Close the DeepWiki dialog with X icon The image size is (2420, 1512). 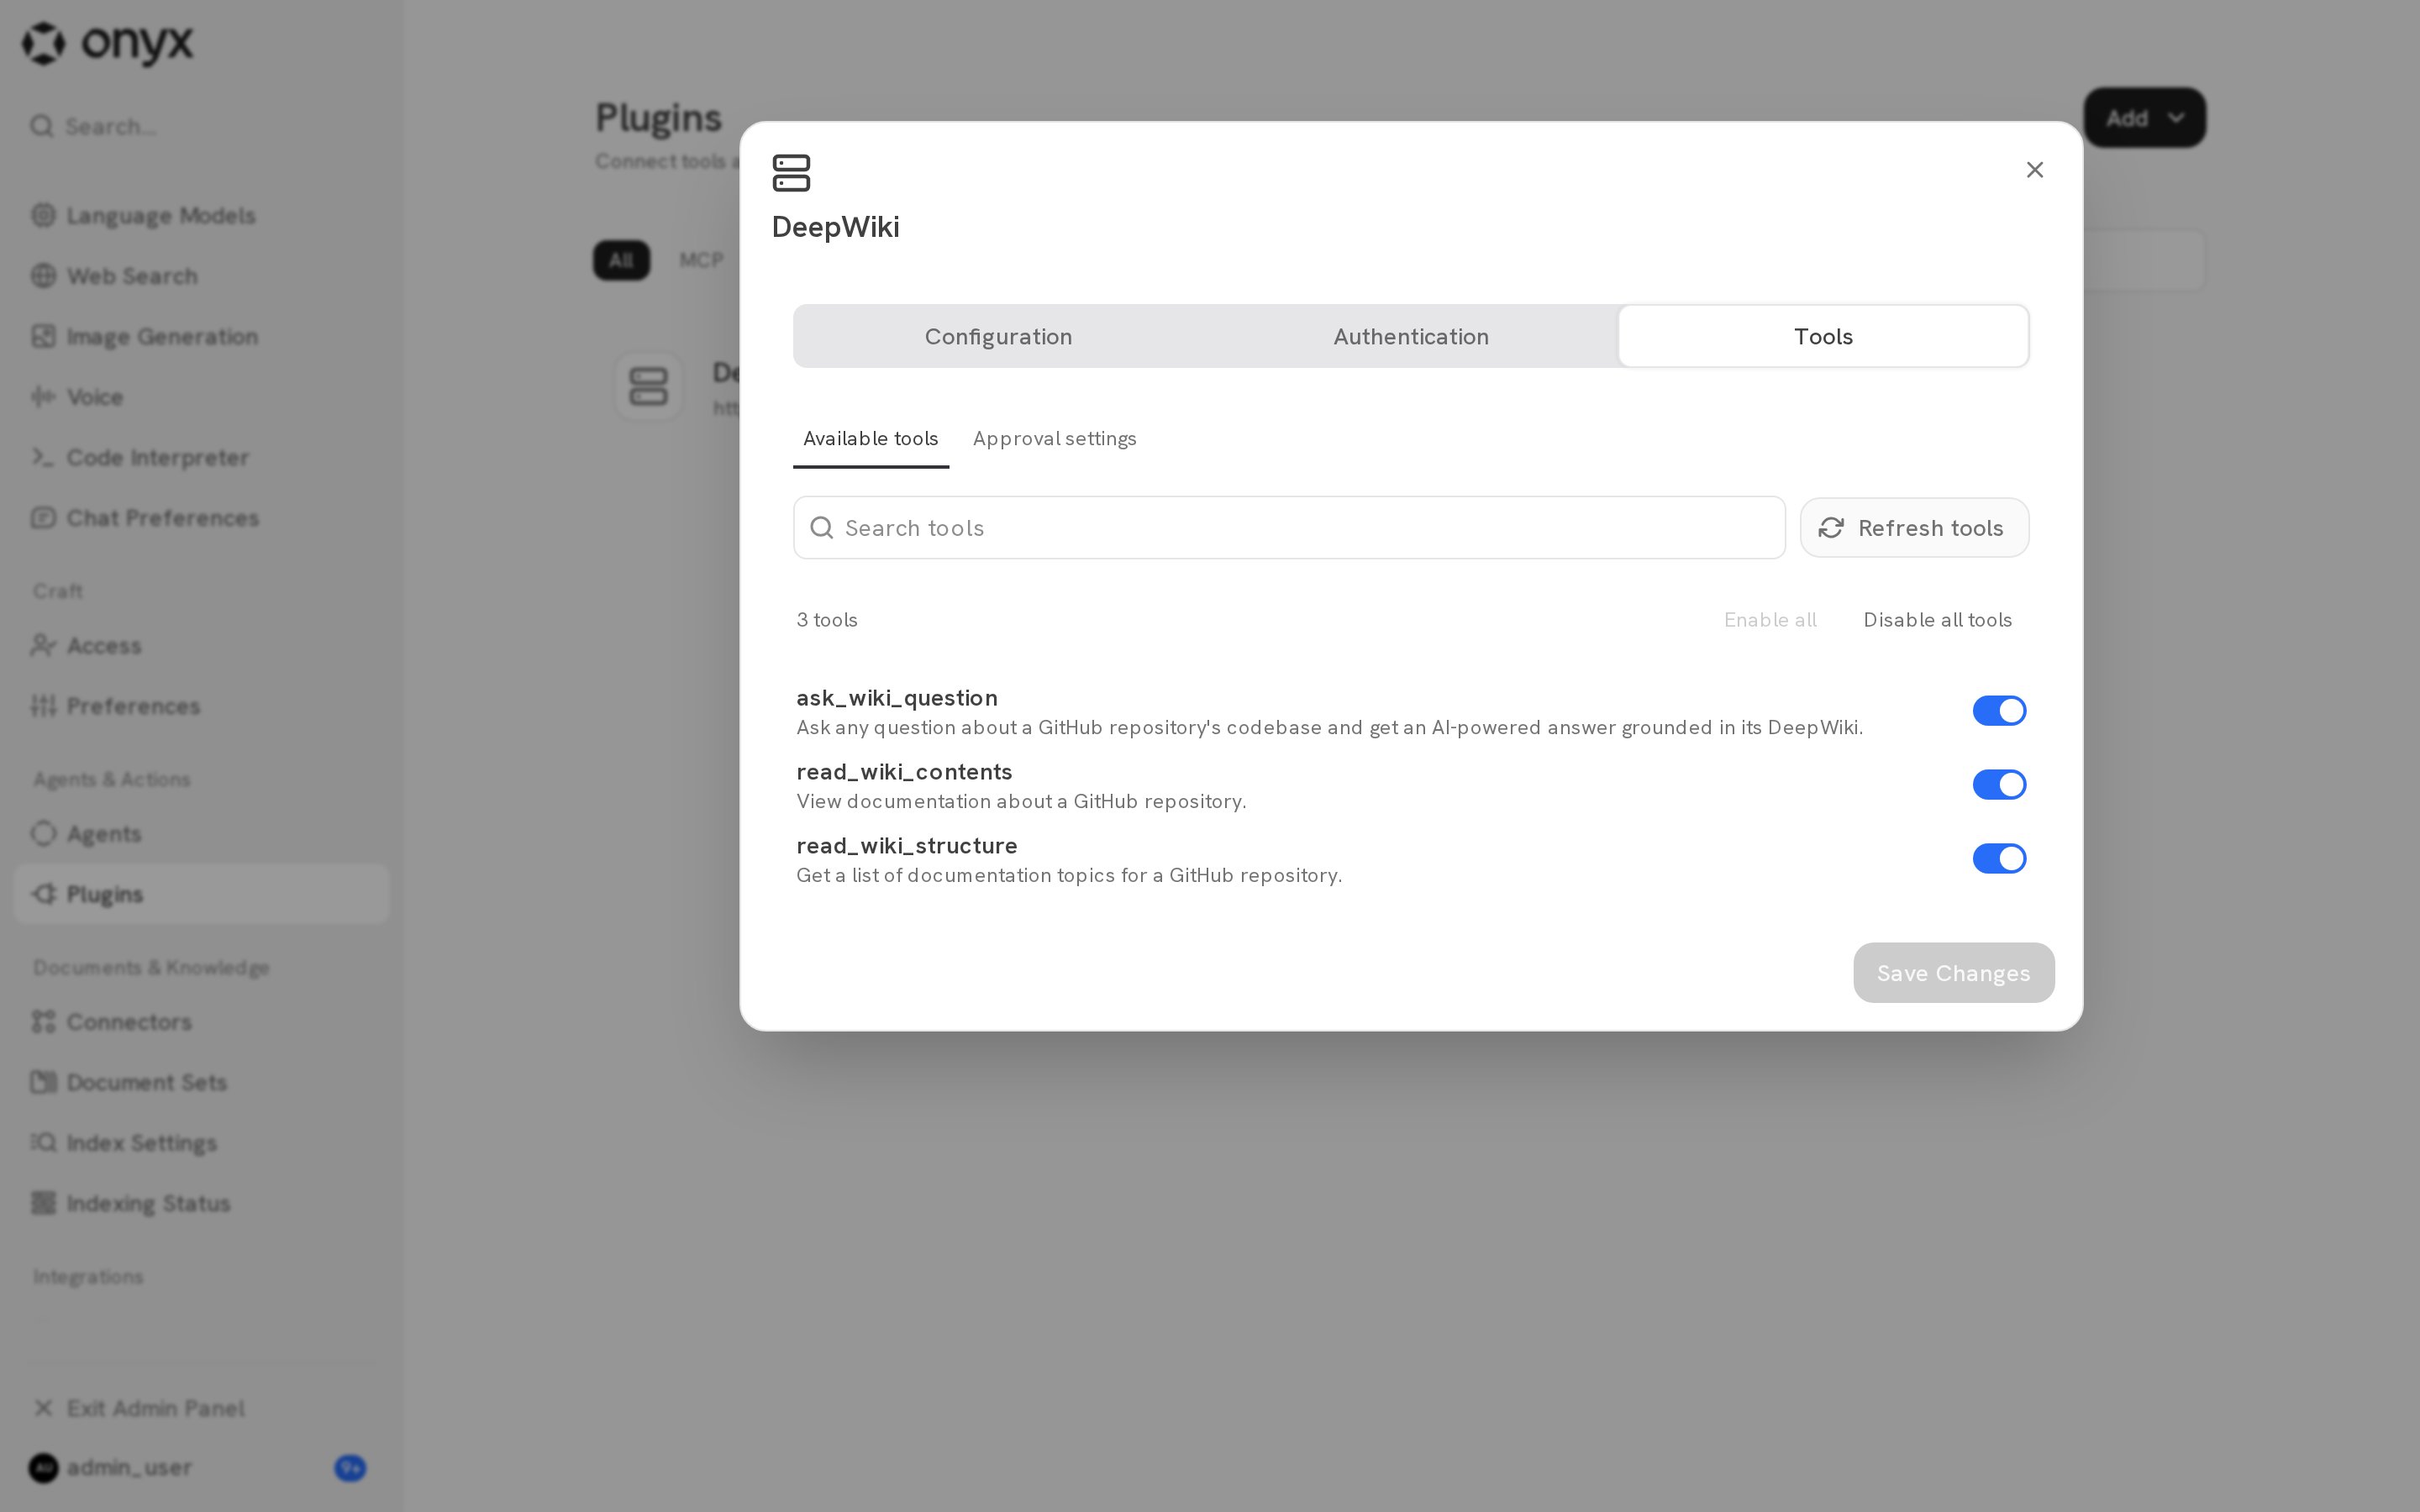tap(2034, 170)
